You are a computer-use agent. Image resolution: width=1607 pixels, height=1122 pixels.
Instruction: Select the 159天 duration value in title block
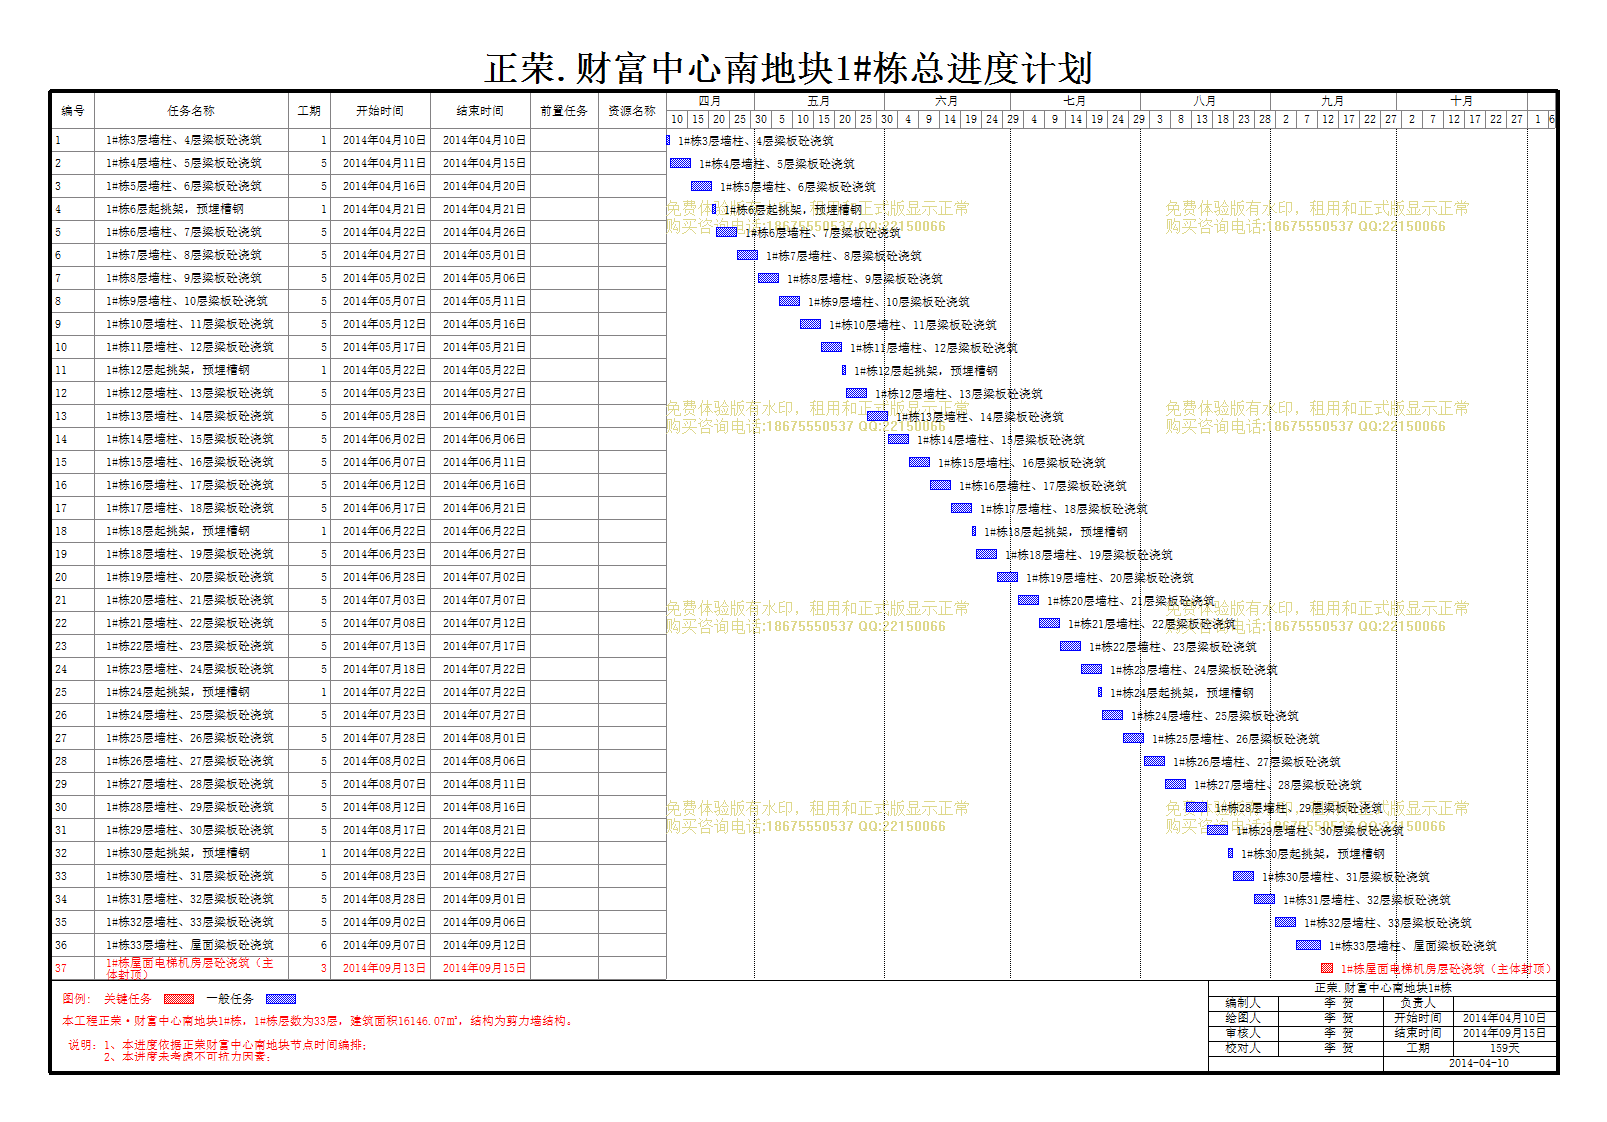pyautogui.click(x=1505, y=1048)
